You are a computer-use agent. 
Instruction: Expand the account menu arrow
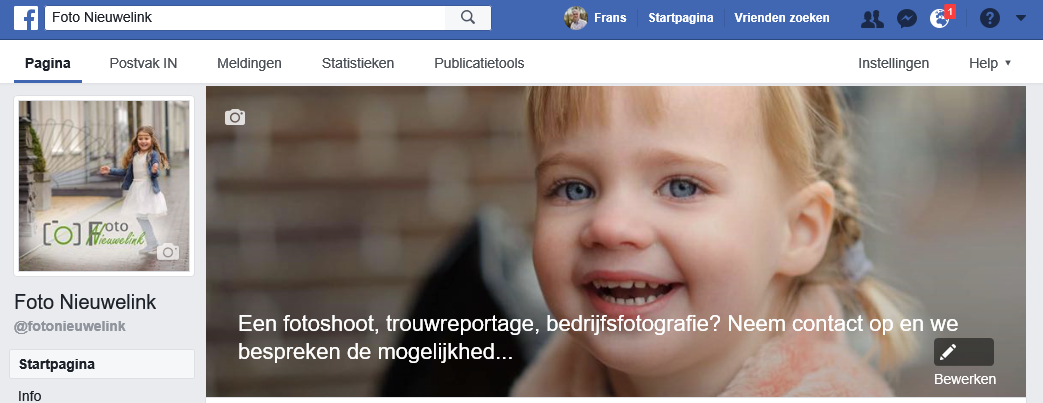tap(1022, 19)
